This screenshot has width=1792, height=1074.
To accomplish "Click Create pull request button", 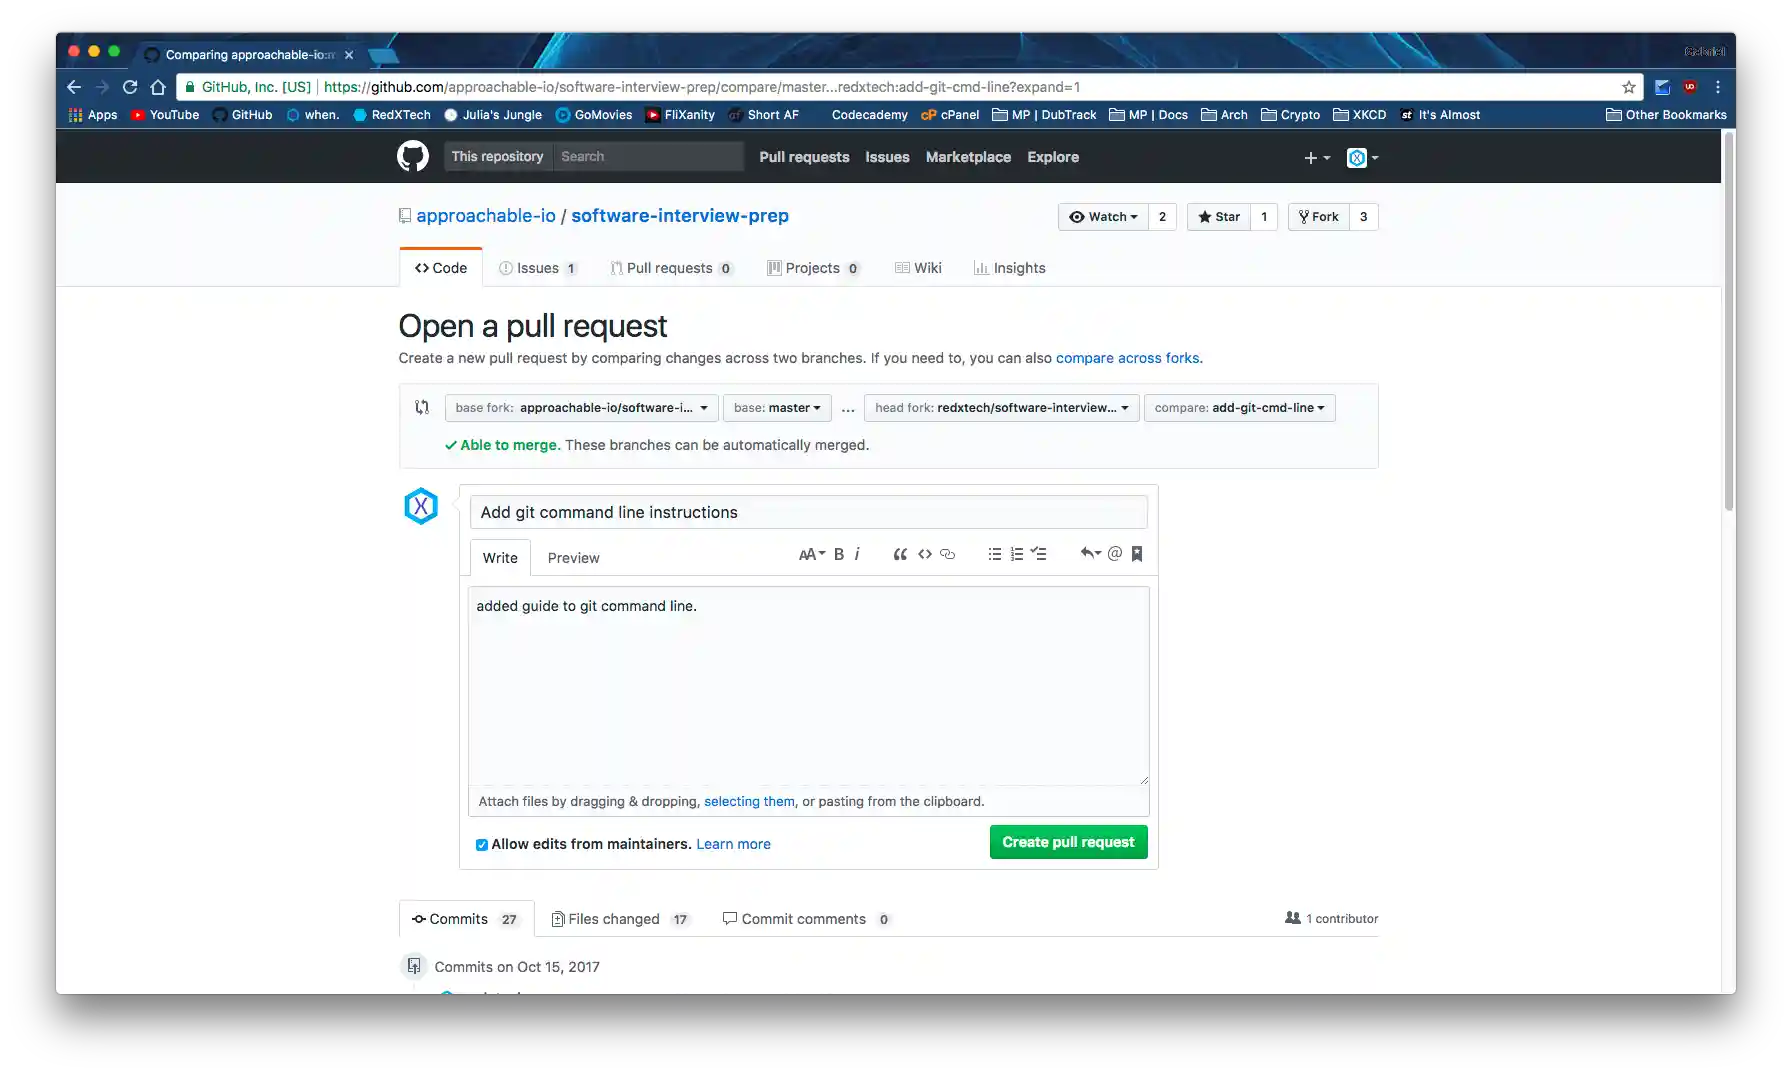I will click(x=1068, y=842).
